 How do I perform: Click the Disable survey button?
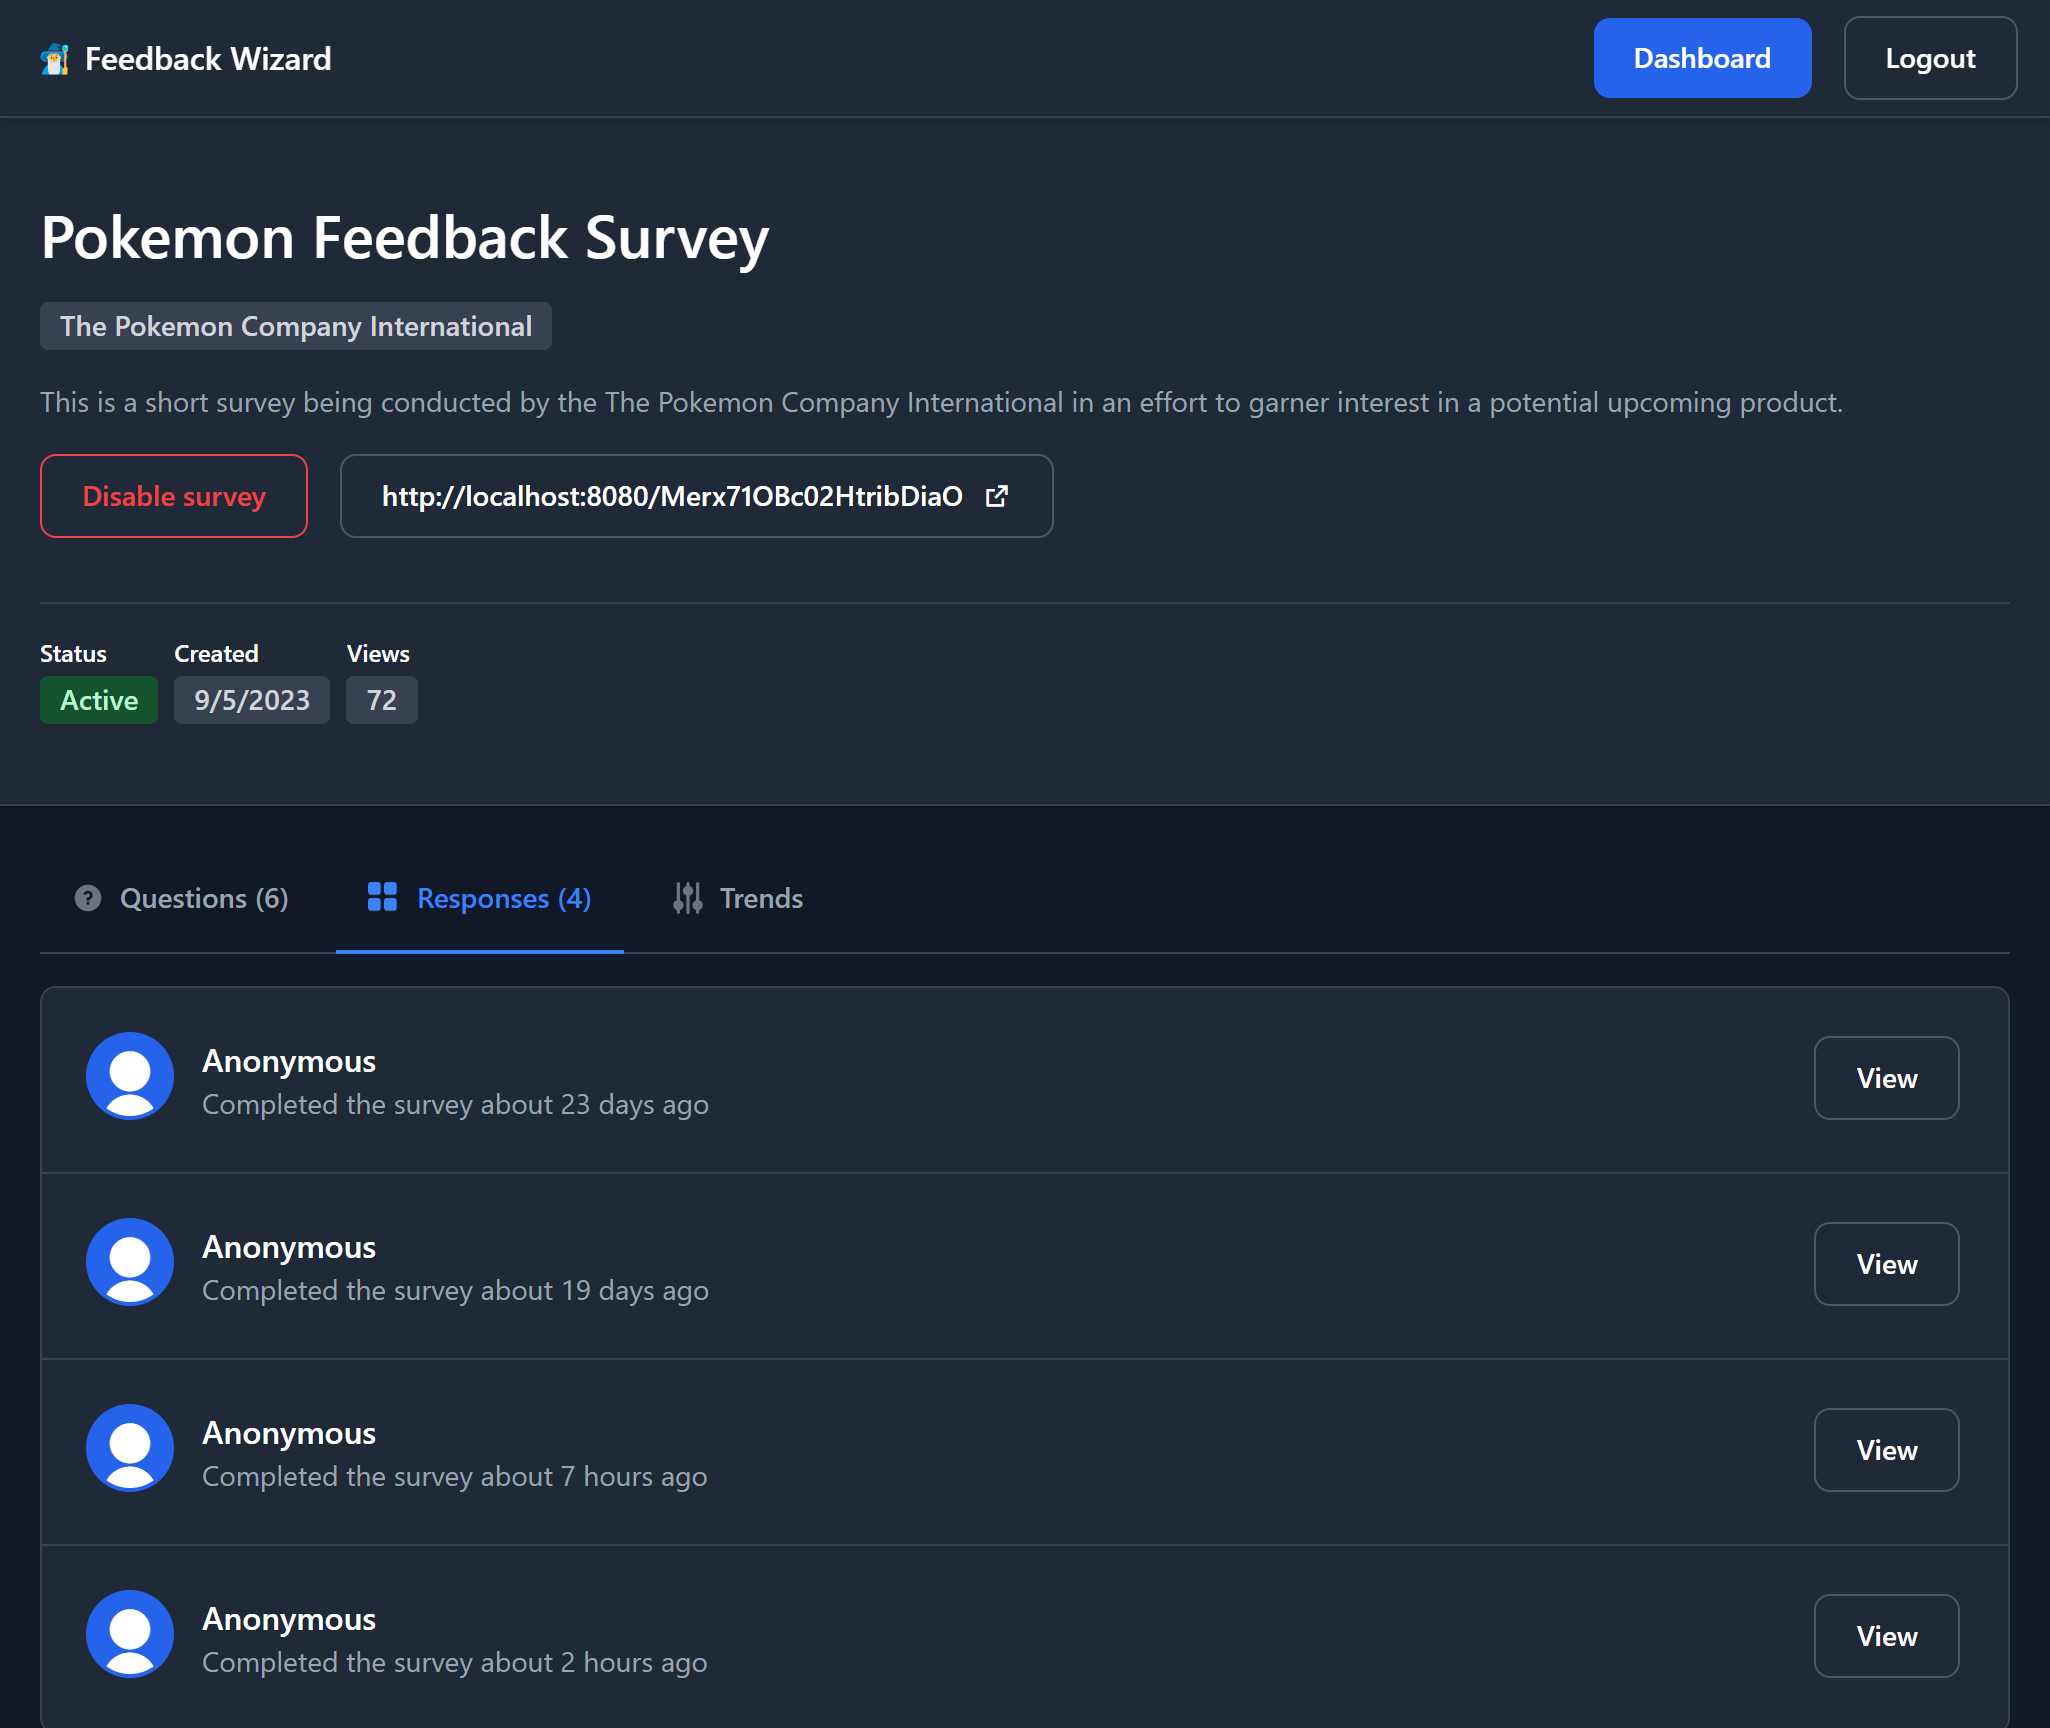174,496
